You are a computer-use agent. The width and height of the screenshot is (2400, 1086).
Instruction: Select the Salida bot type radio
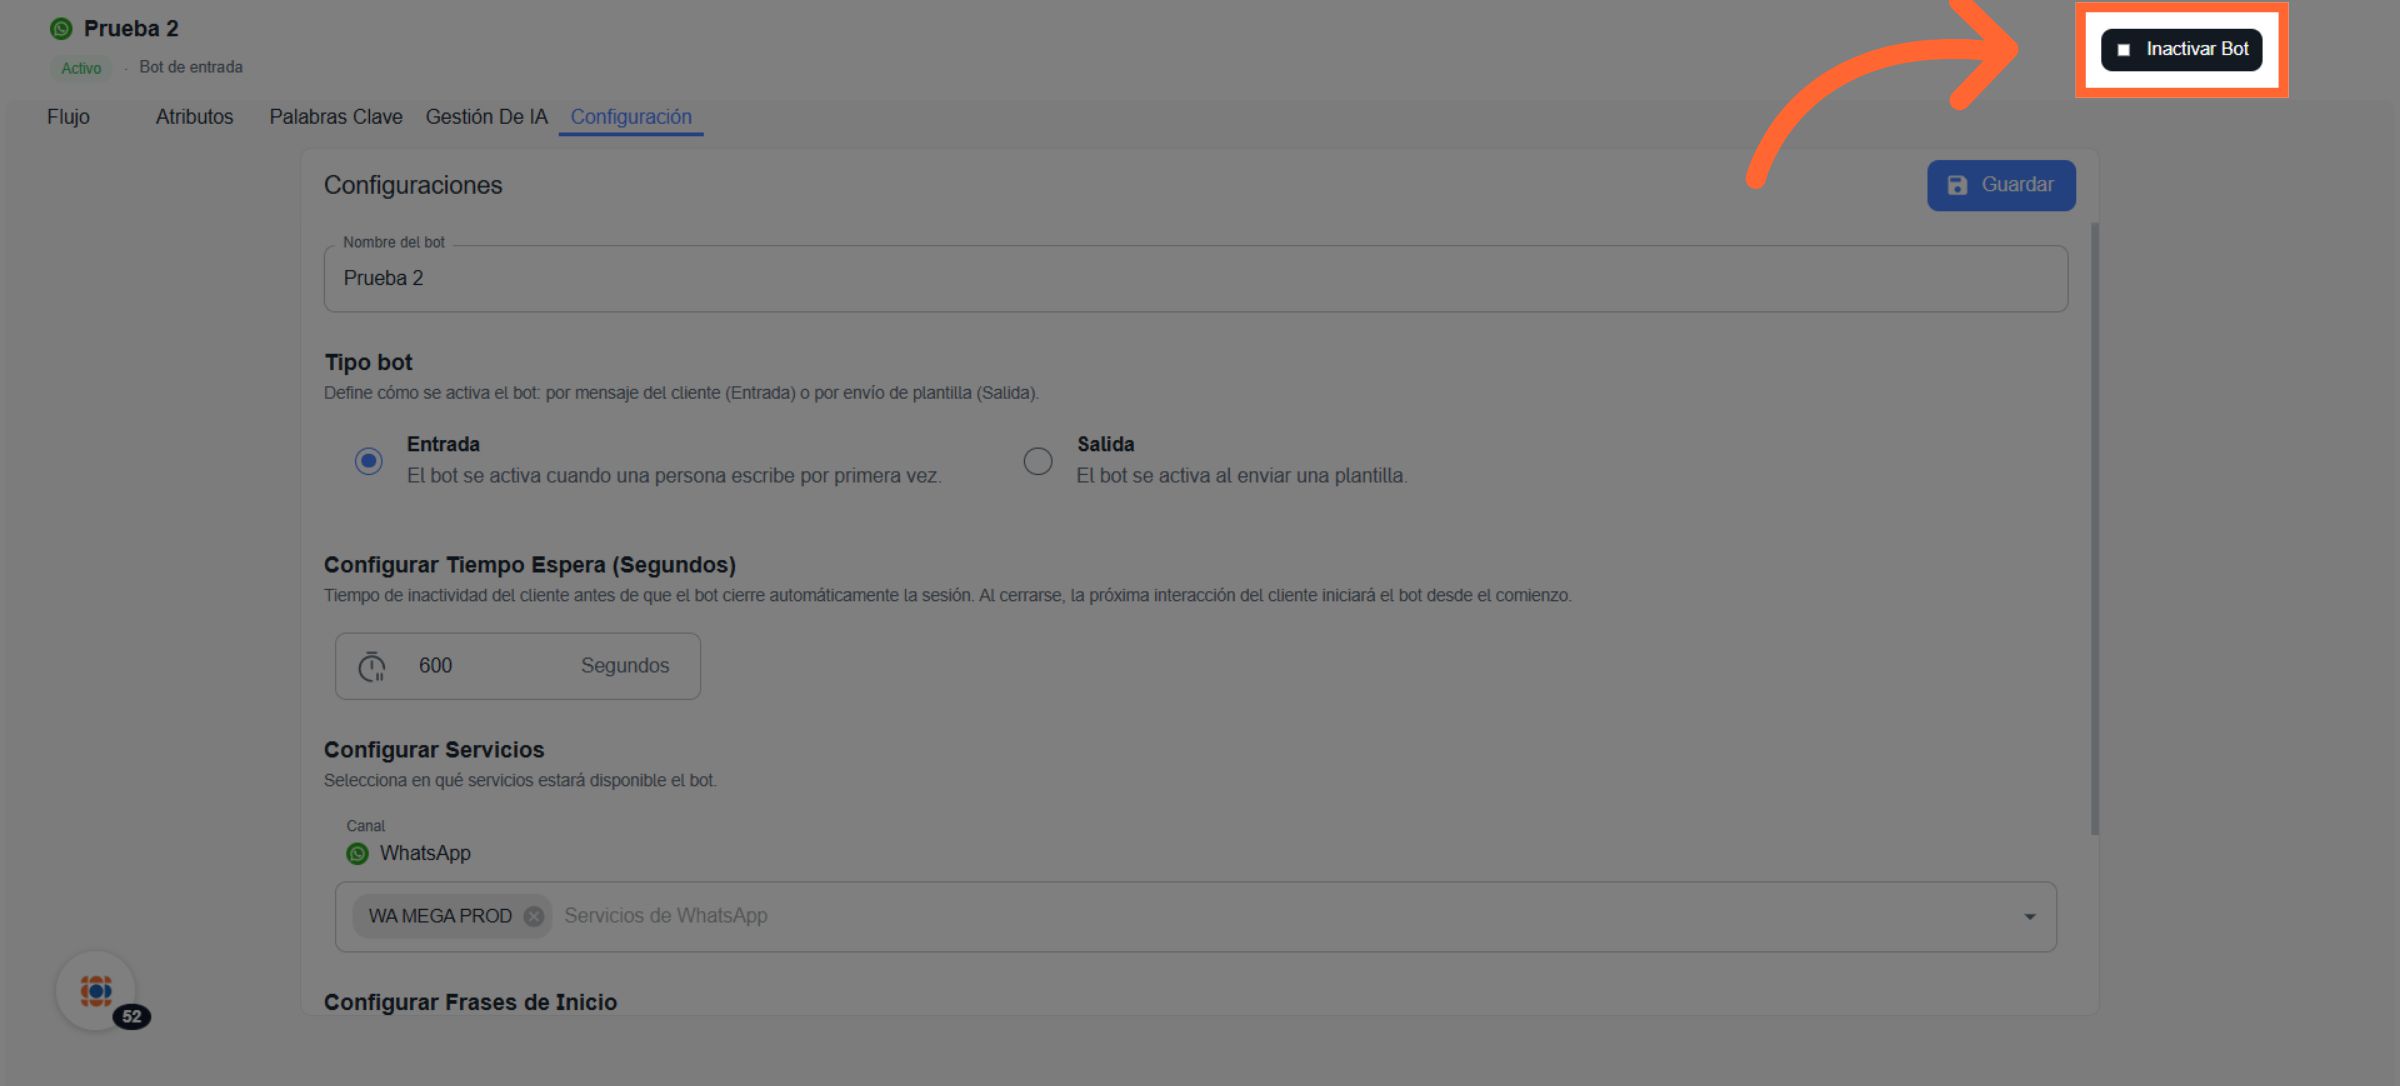coord(1038,461)
